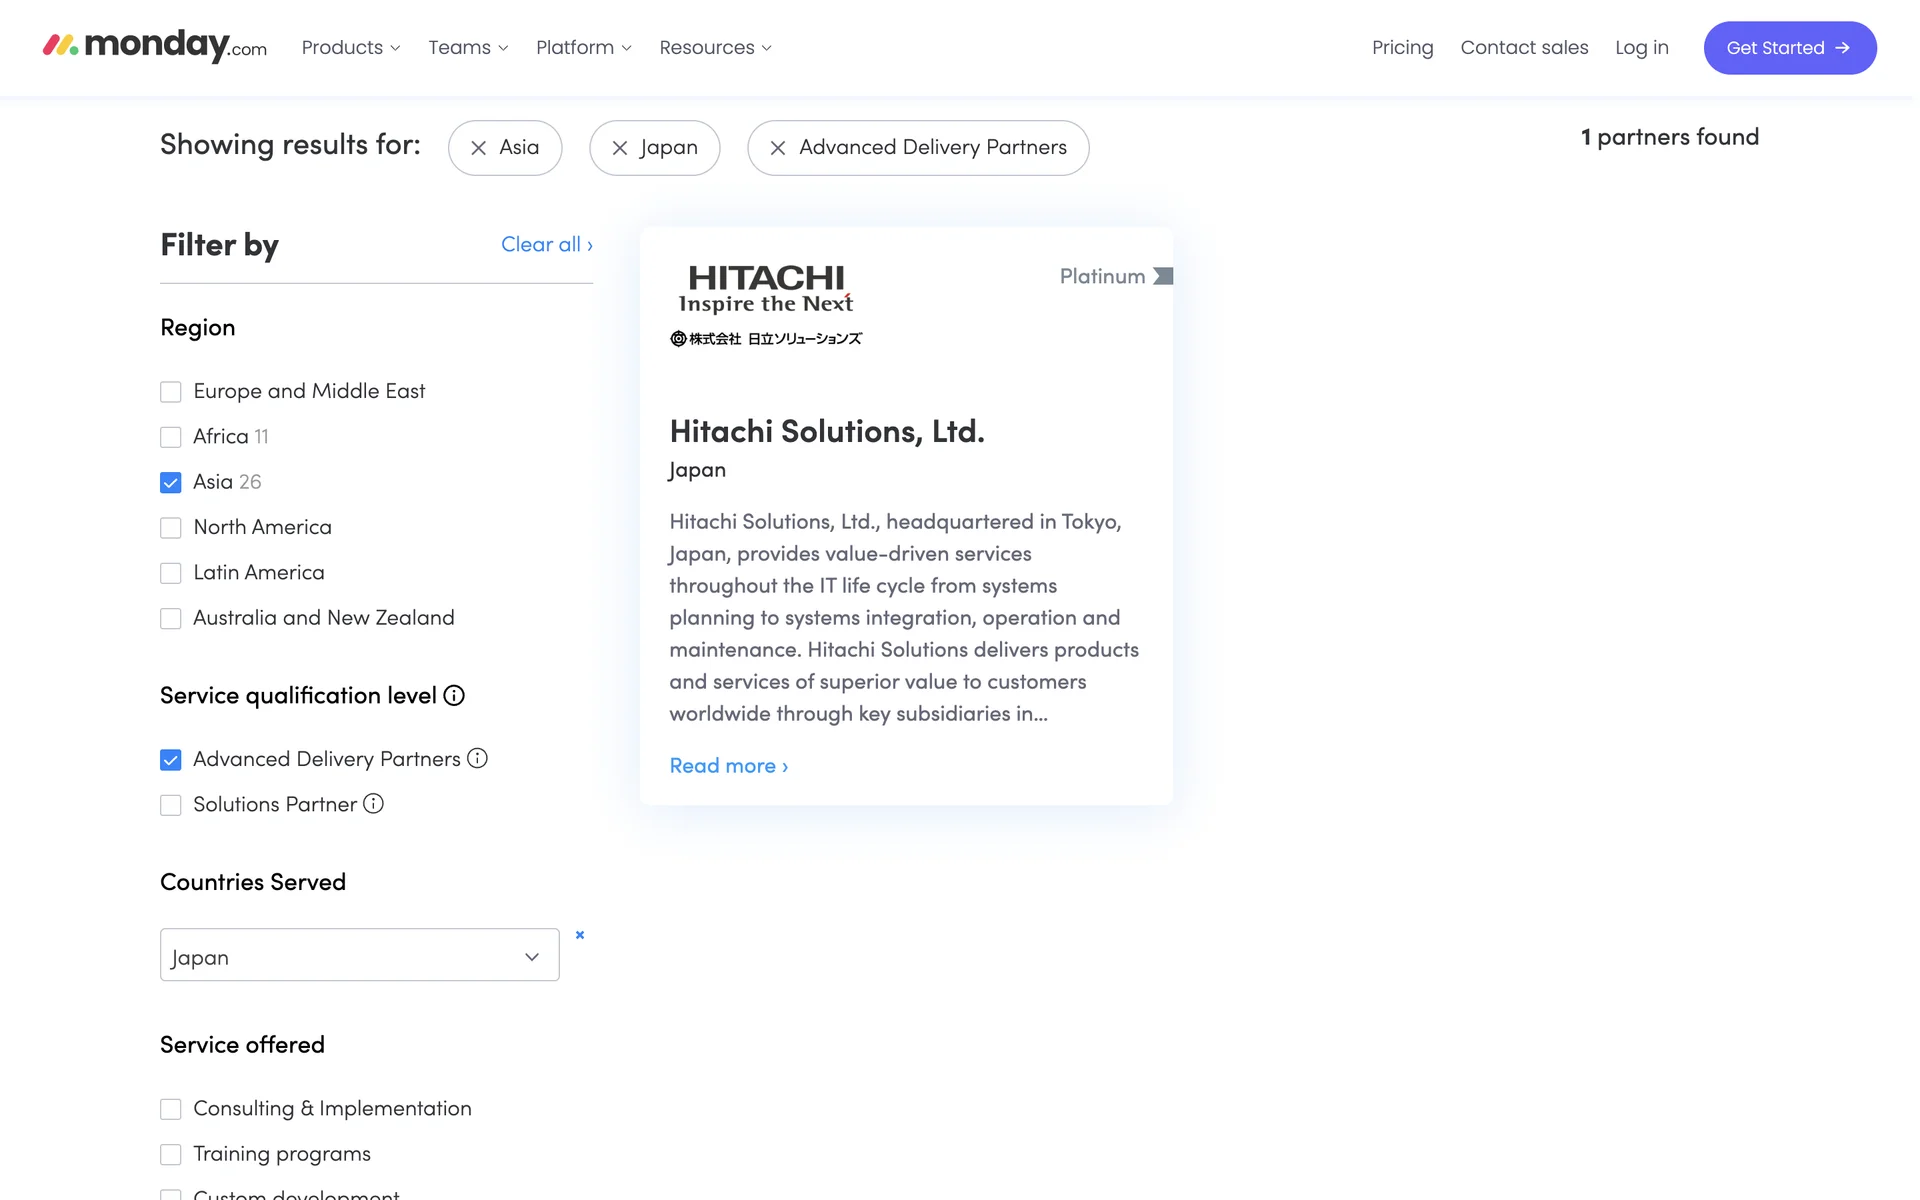Check the North America region checkbox

click(x=171, y=528)
